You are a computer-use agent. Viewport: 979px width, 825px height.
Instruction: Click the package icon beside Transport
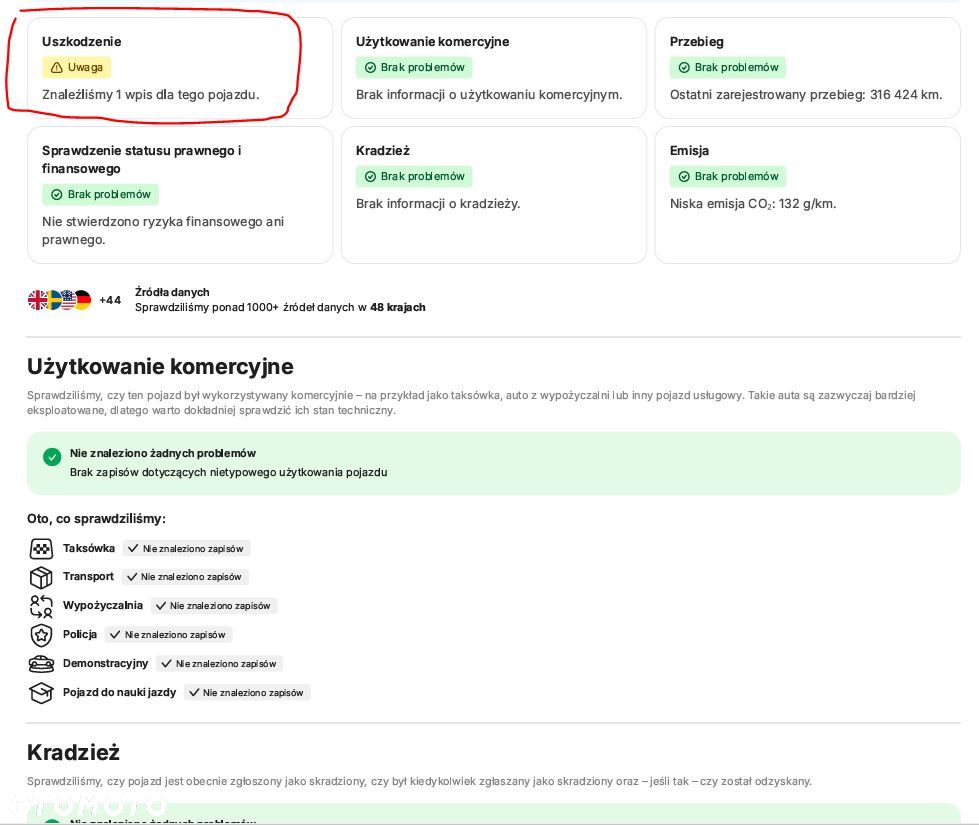click(x=41, y=577)
